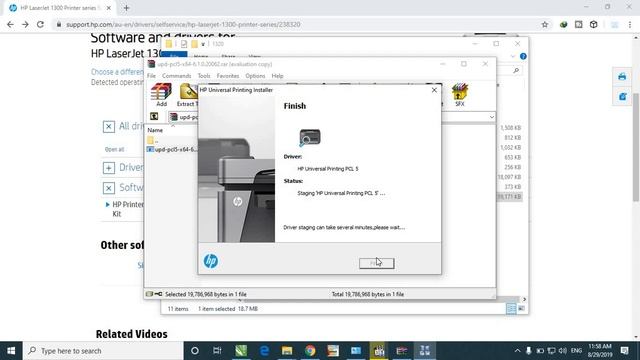Screen dimensions: 640x360
Task: Collapse the 'All drivers' X expander
Action: (x=109, y=127)
